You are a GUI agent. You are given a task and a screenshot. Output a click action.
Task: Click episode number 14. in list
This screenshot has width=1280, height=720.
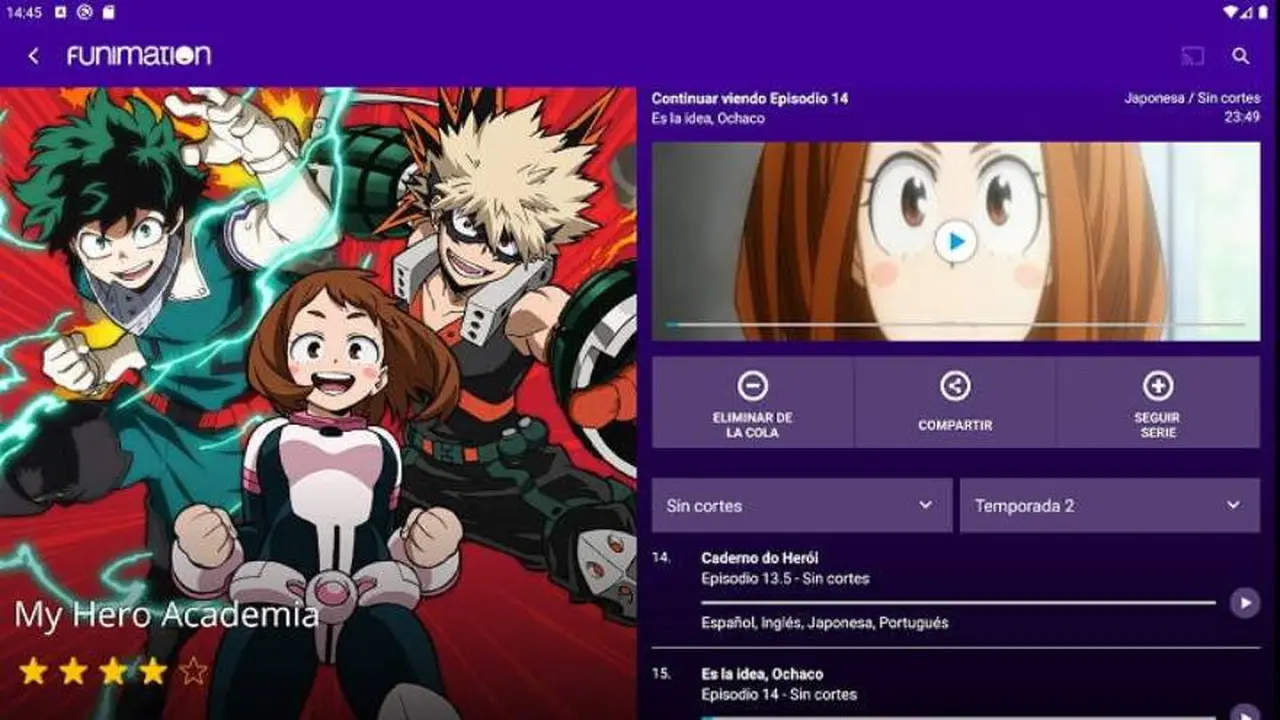coord(661,558)
